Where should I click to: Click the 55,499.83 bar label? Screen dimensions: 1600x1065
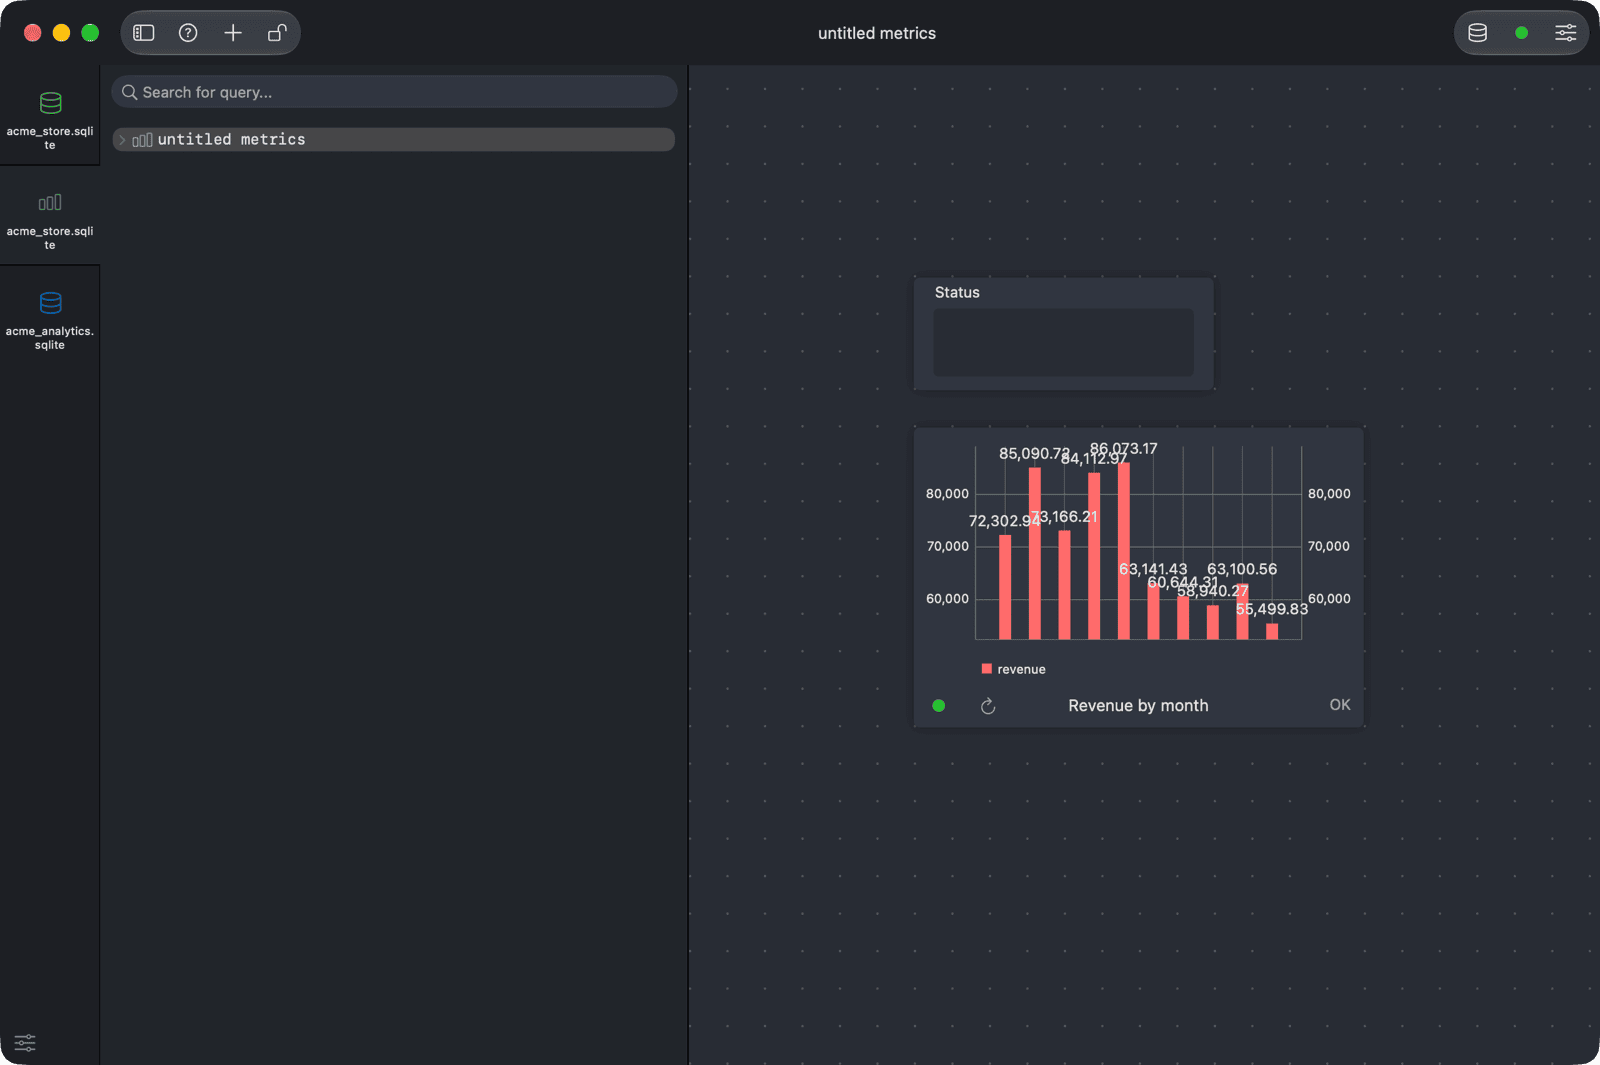(x=1271, y=609)
